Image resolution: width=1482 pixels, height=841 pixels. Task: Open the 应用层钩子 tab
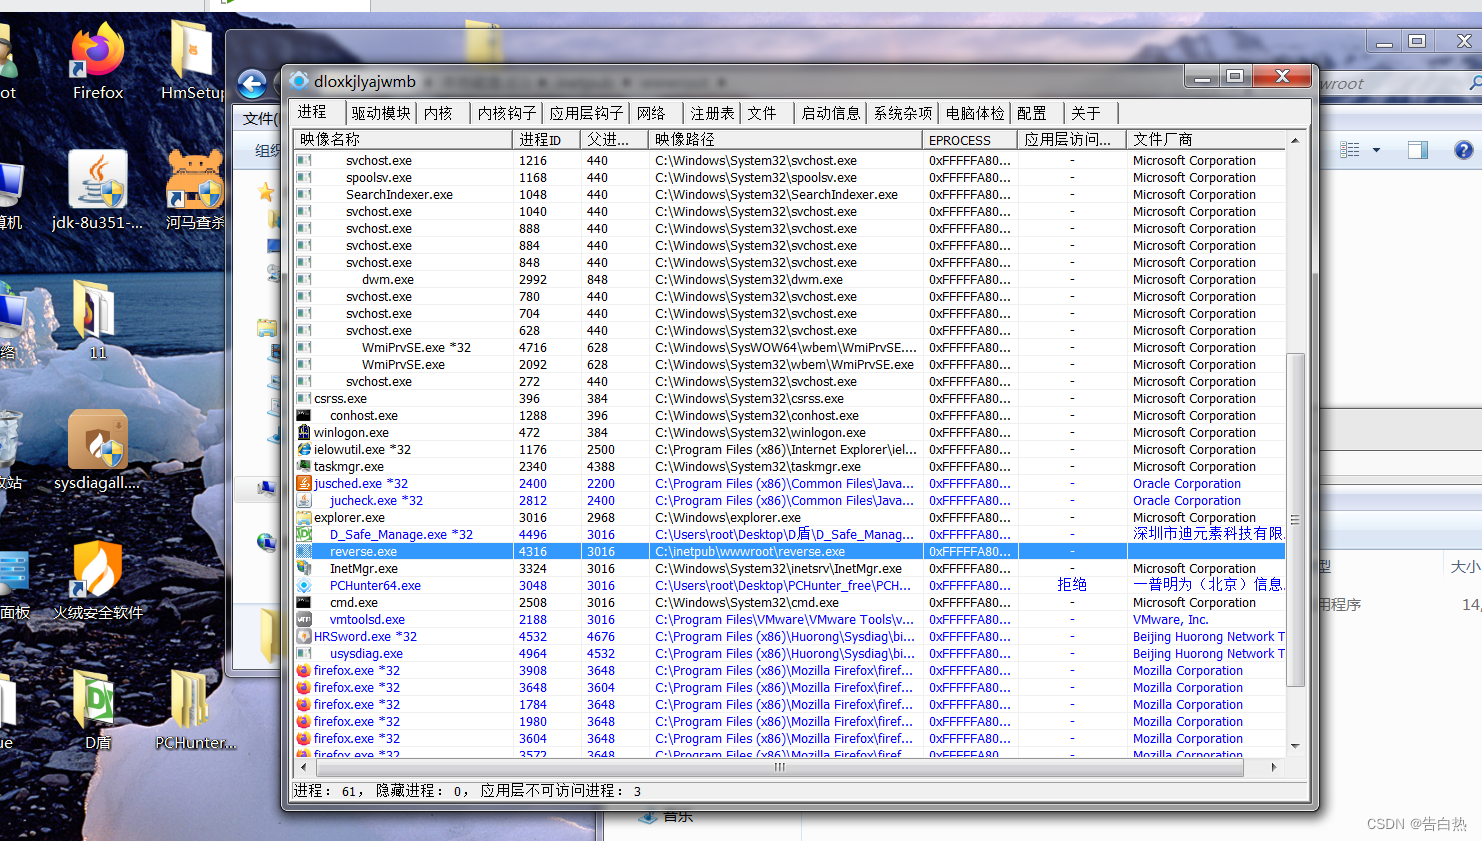click(x=586, y=113)
